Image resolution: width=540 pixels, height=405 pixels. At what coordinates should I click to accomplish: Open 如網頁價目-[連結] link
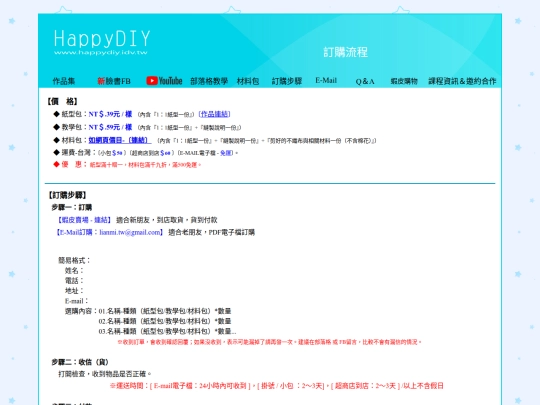click(x=119, y=140)
